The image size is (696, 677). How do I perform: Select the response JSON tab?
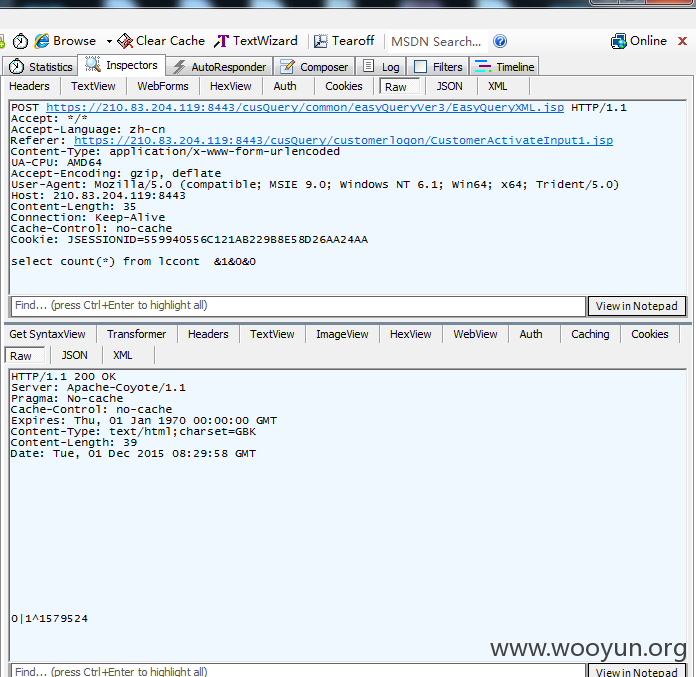[x=74, y=355]
